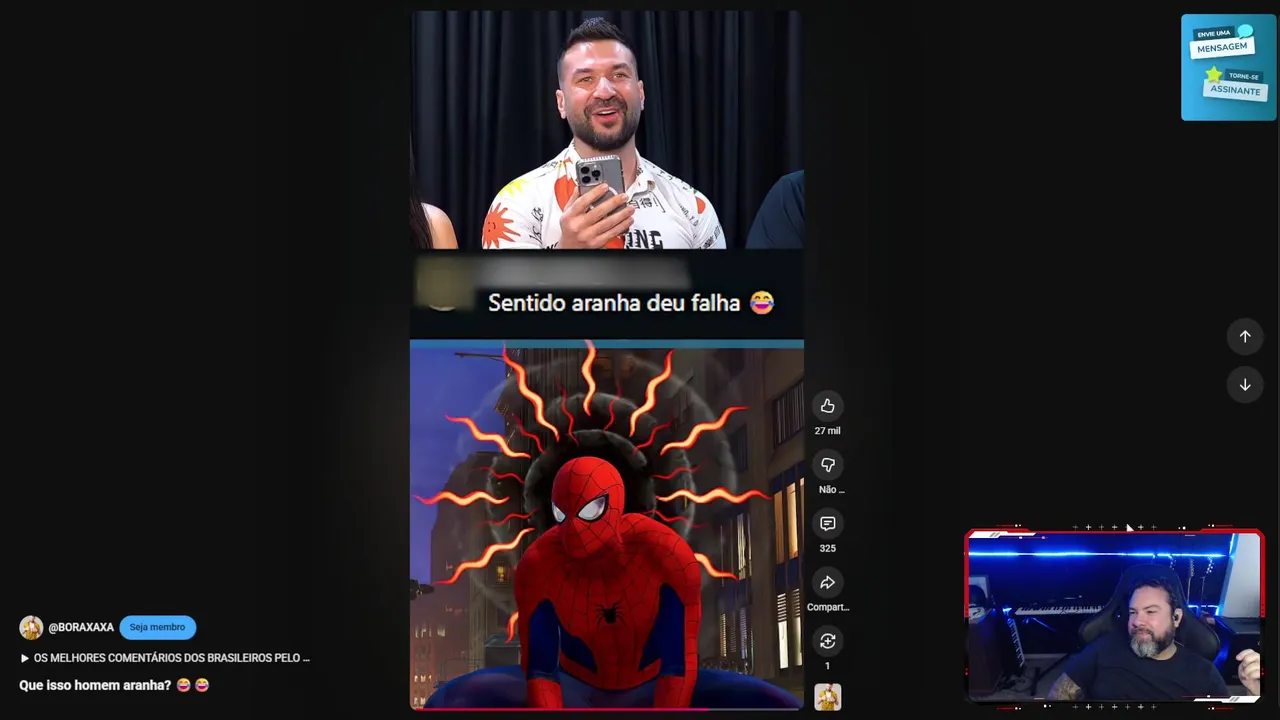Click the Compart... share label
Image resolution: width=1280 pixels, height=720 pixels.
click(827, 607)
